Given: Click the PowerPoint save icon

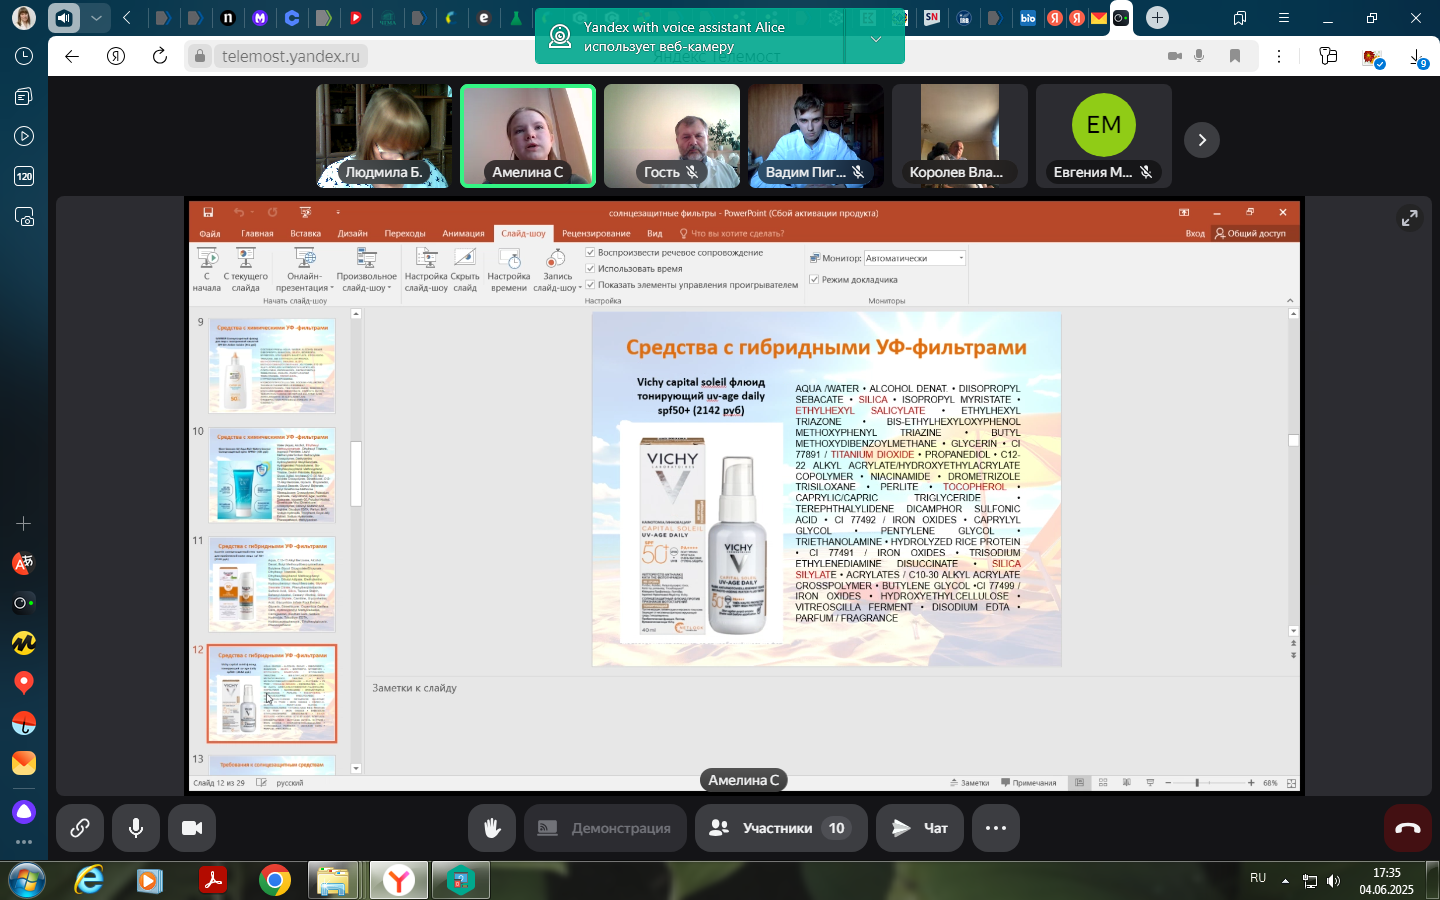Looking at the screenshot, I should 208,212.
